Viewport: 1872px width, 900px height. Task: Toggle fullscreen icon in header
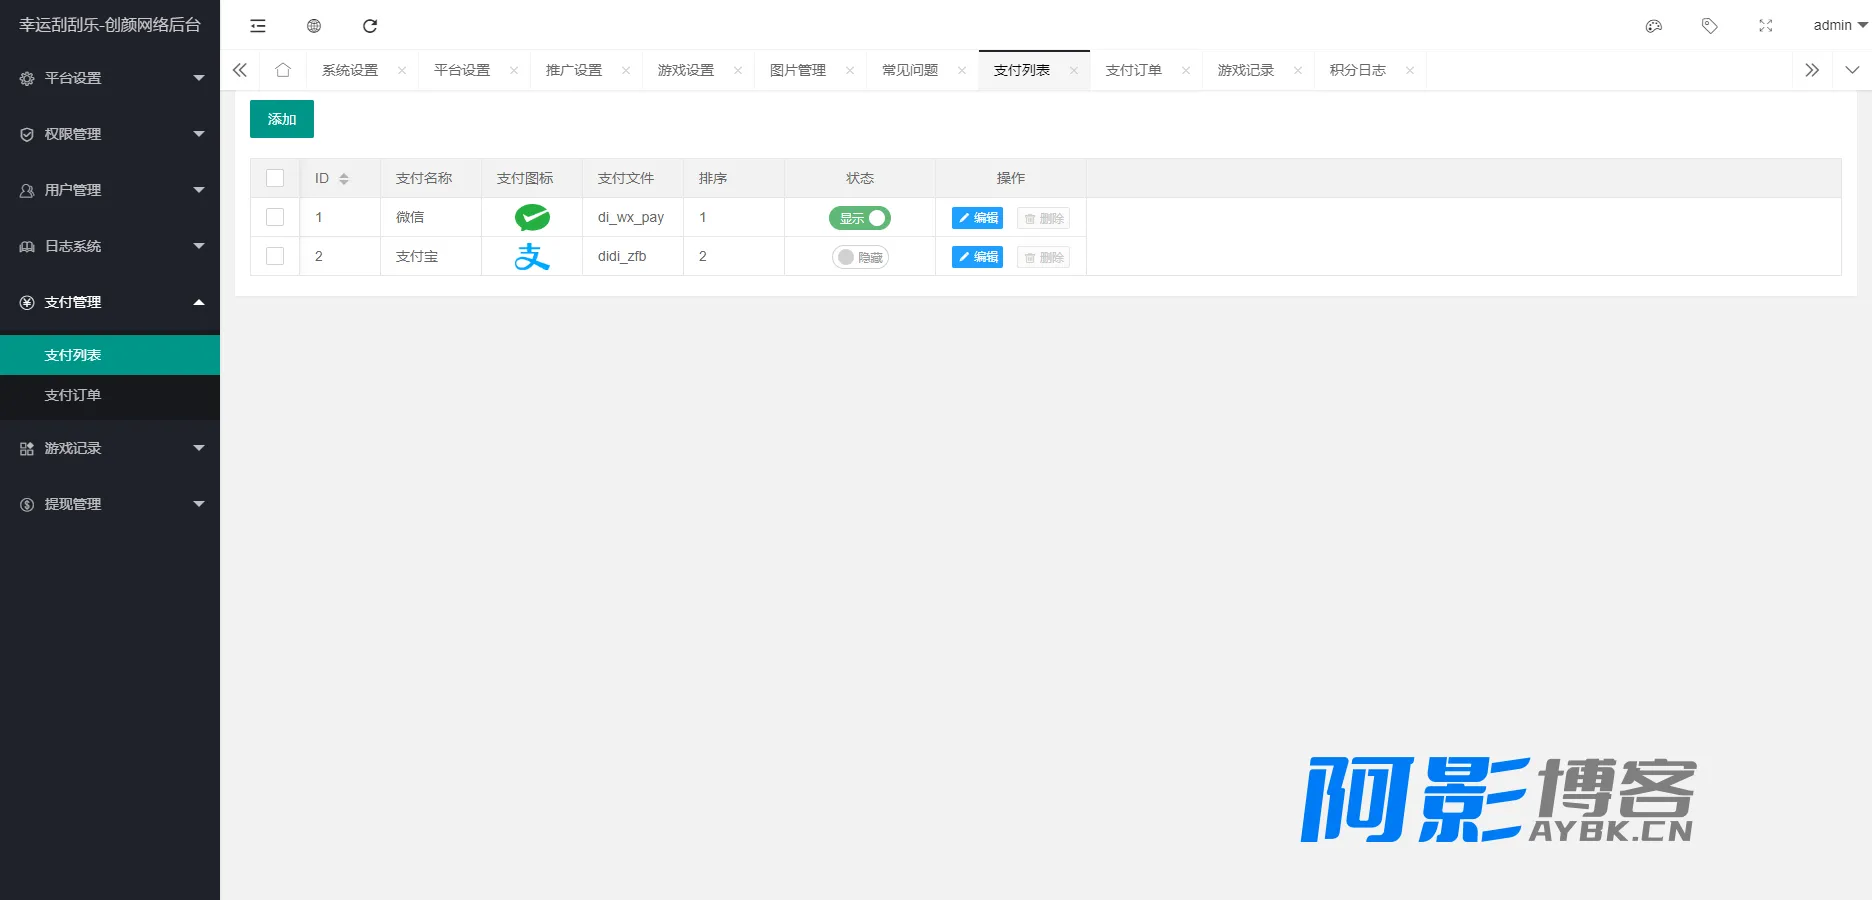tap(1766, 26)
